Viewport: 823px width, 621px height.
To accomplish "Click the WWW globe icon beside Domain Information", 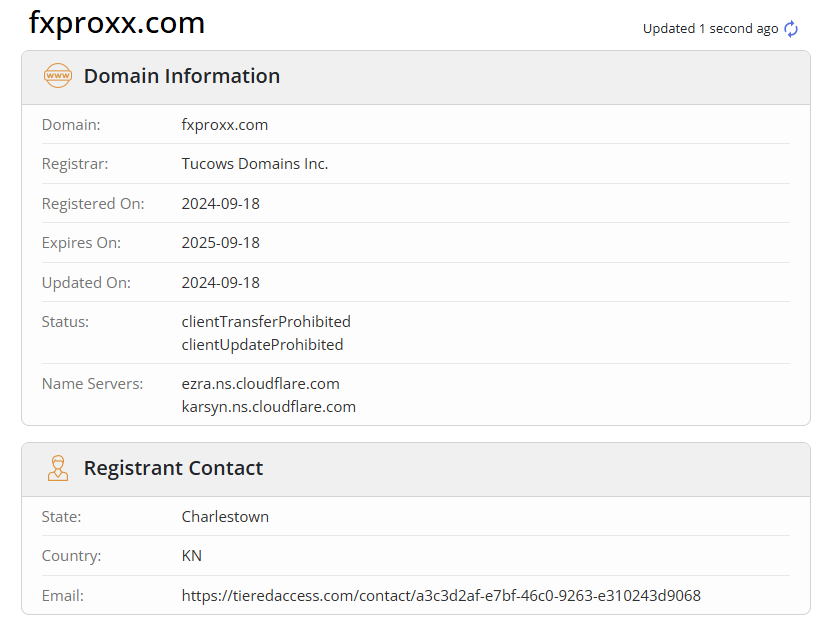I will [58, 76].
